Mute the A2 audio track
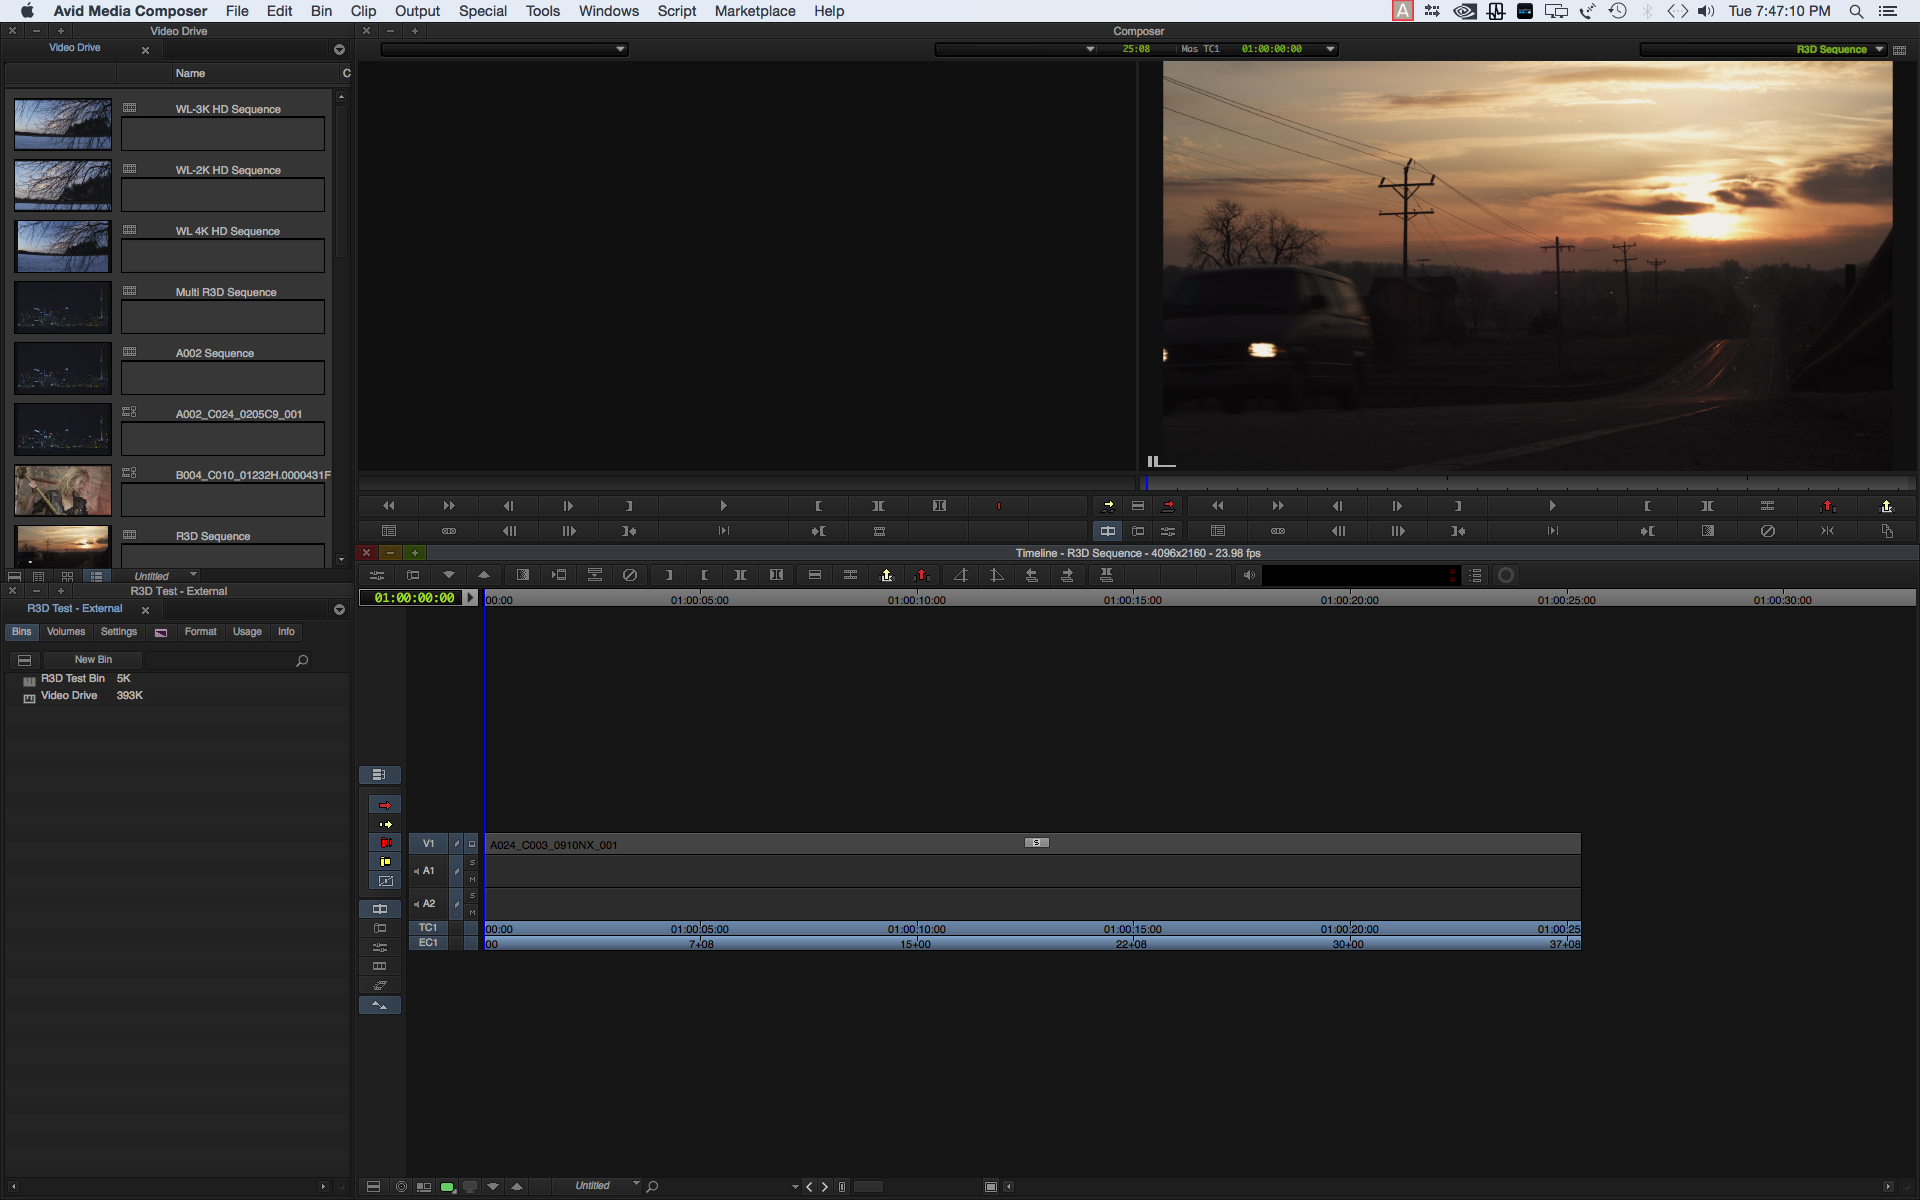This screenshot has height=1200, width=1920. pyautogui.click(x=472, y=912)
